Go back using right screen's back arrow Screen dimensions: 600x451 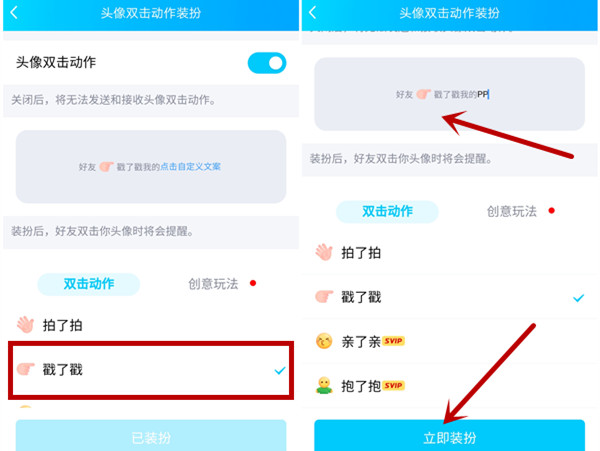pyautogui.click(x=312, y=13)
